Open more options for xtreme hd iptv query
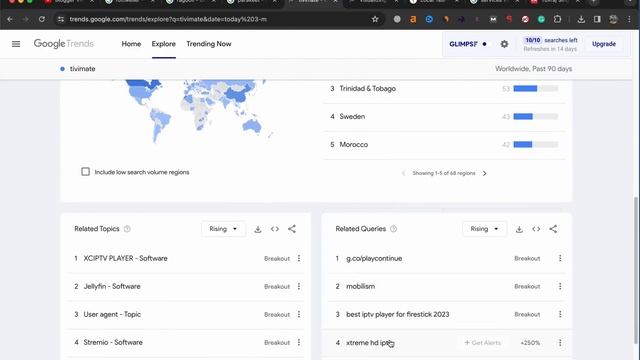Screen dimensions: 640x360 pyautogui.click(x=560, y=343)
